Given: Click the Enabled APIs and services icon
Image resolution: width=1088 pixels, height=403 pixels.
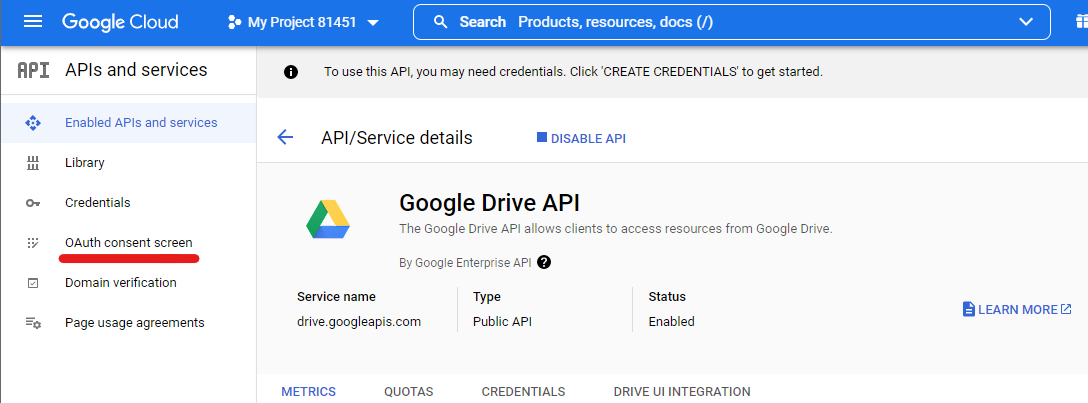Looking at the screenshot, I should tap(33, 123).
